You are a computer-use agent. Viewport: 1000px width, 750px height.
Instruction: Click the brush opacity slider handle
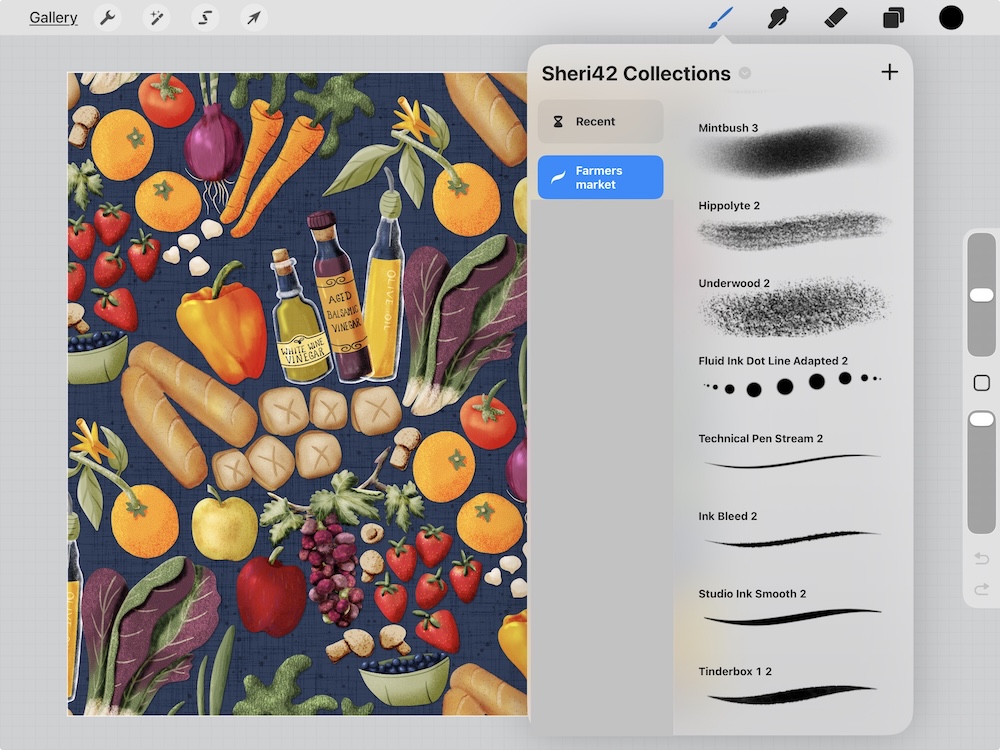coord(981,419)
